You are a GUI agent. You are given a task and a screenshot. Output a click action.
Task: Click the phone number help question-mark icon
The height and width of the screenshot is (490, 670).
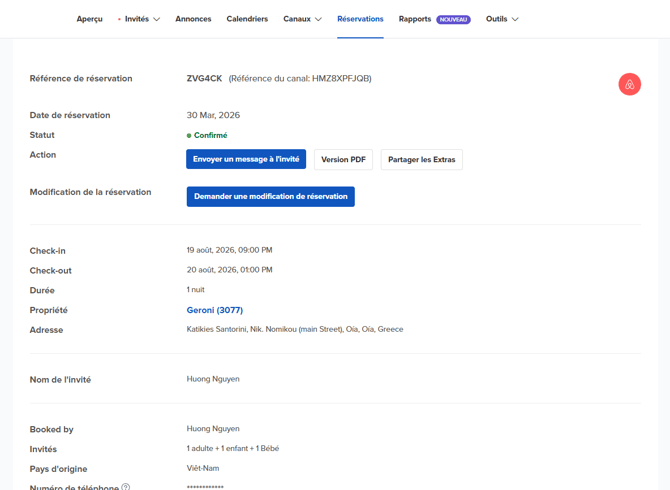tap(126, 487)
